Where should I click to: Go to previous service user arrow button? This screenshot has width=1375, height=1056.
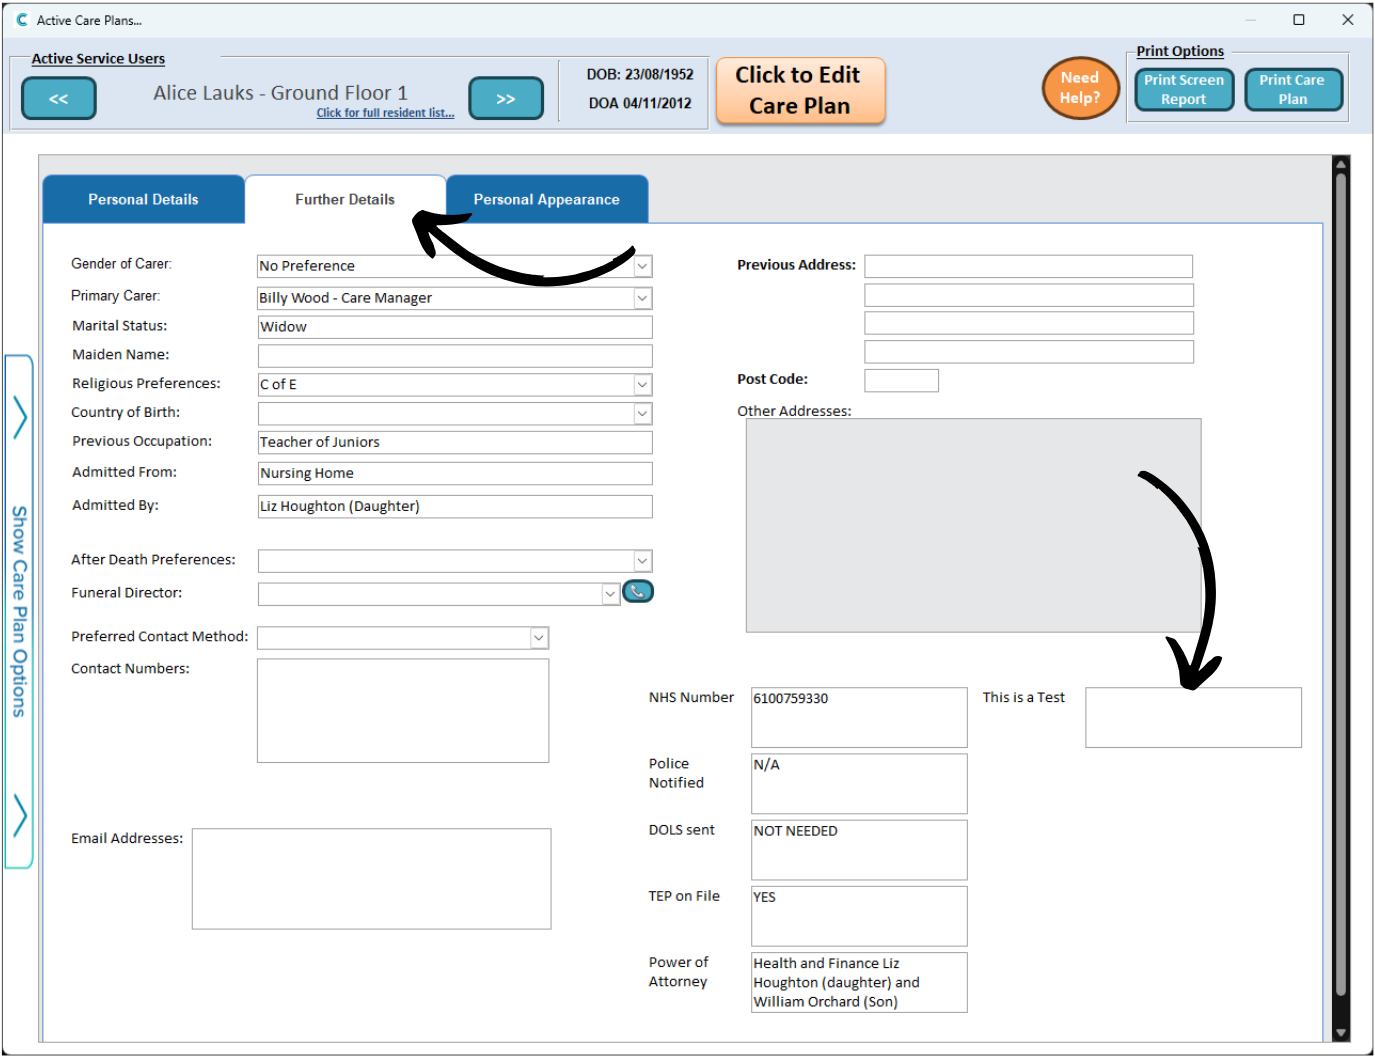(58, 99)
